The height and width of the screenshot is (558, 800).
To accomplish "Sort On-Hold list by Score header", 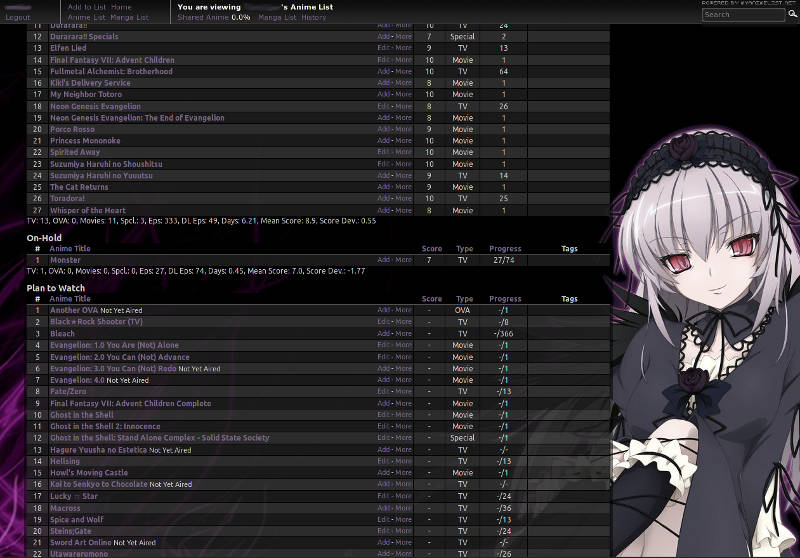I will (432, 249).
